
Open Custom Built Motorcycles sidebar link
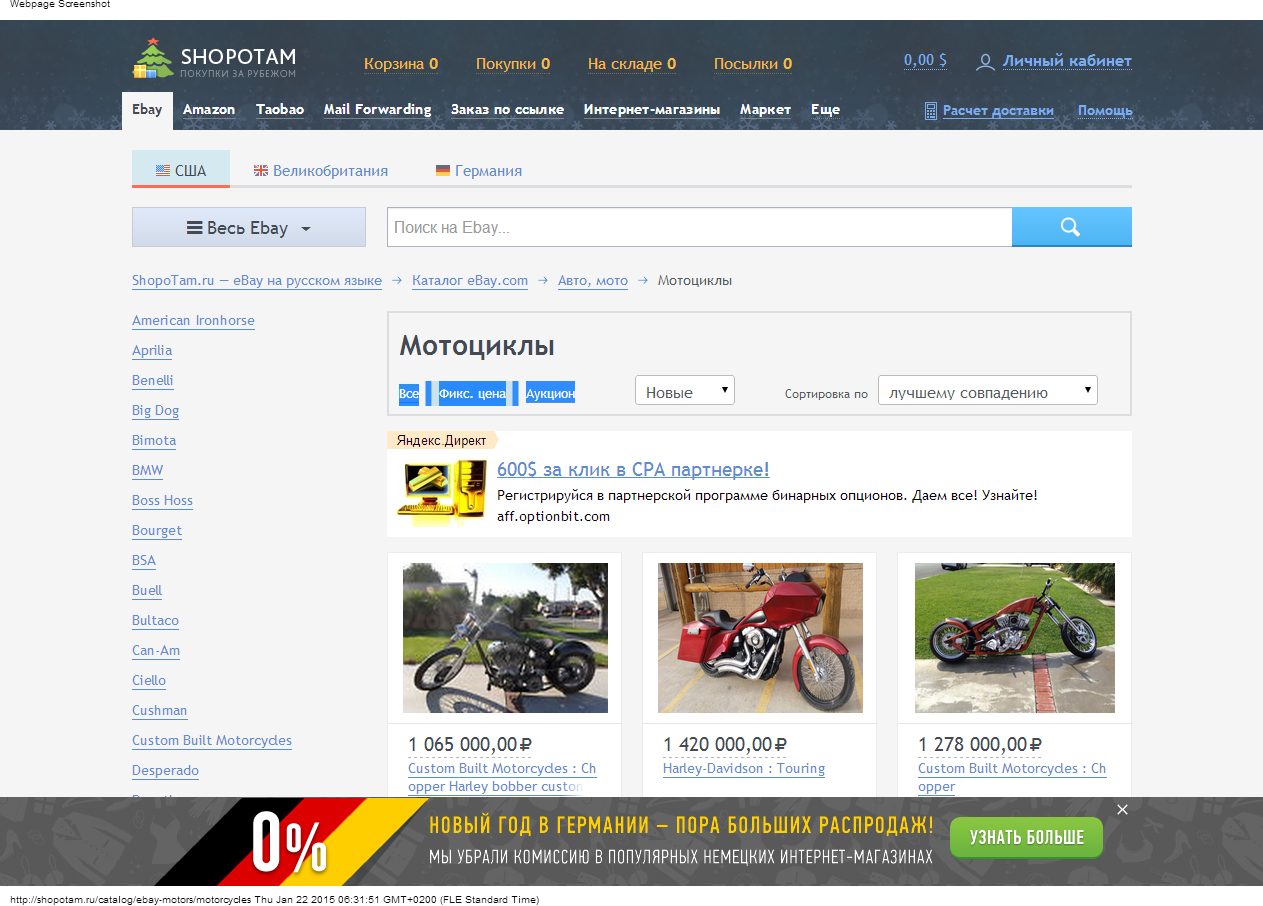[x=212, y=741]
